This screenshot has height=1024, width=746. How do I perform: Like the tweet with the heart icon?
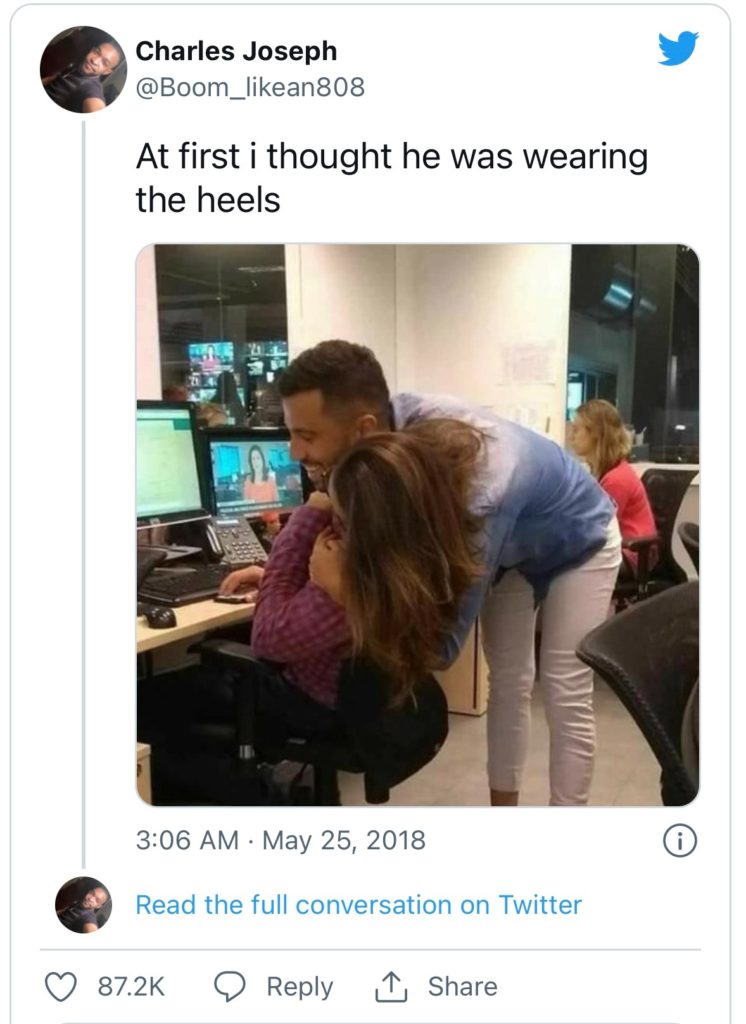coord(60,986)
